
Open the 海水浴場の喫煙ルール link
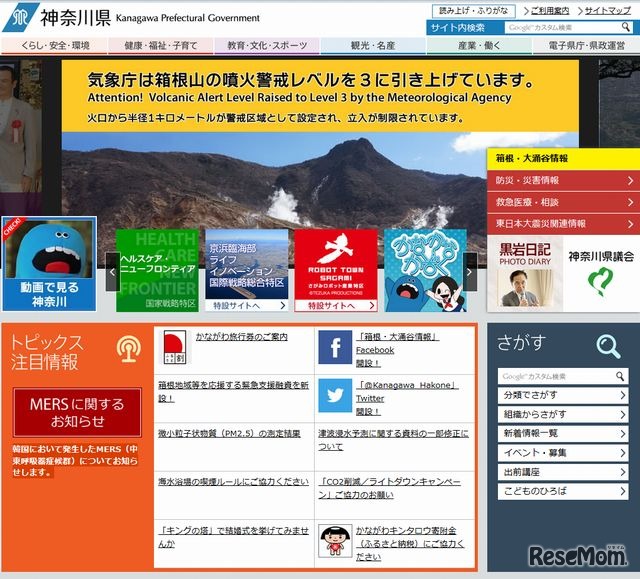[x=233, y=481]
